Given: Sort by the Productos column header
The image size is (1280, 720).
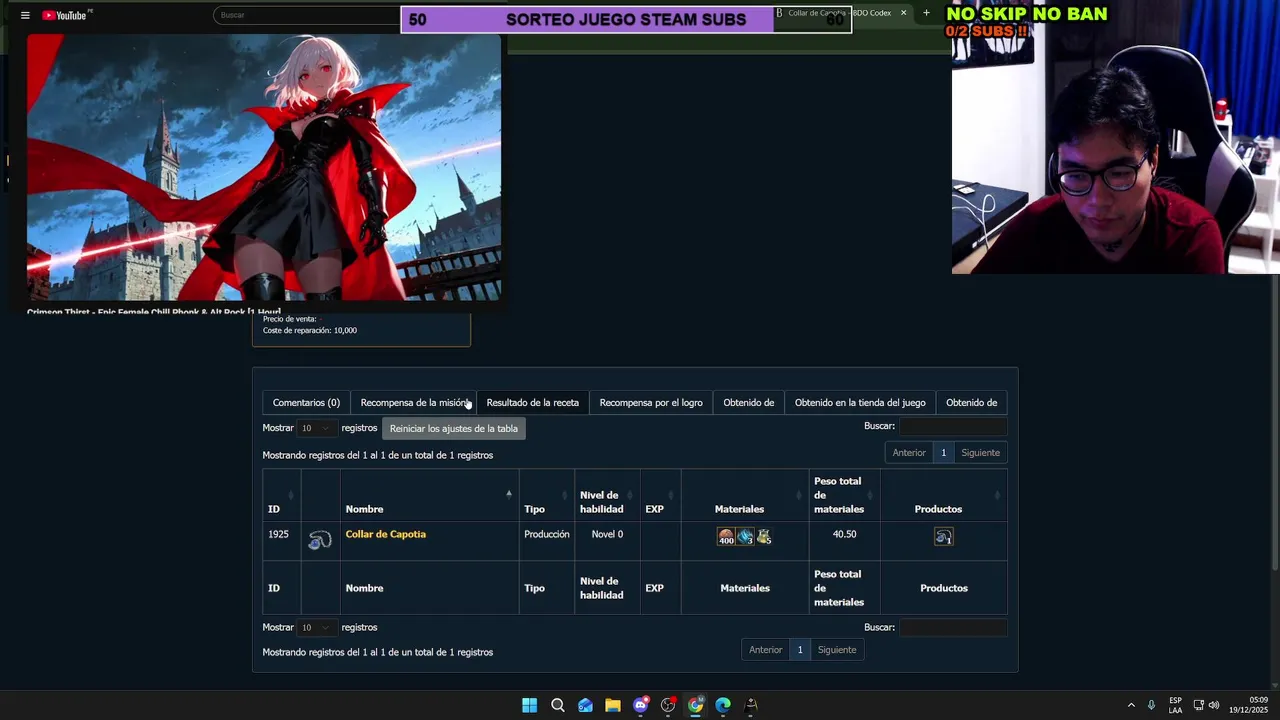Looking at the screenshot, I should [943, 495].
